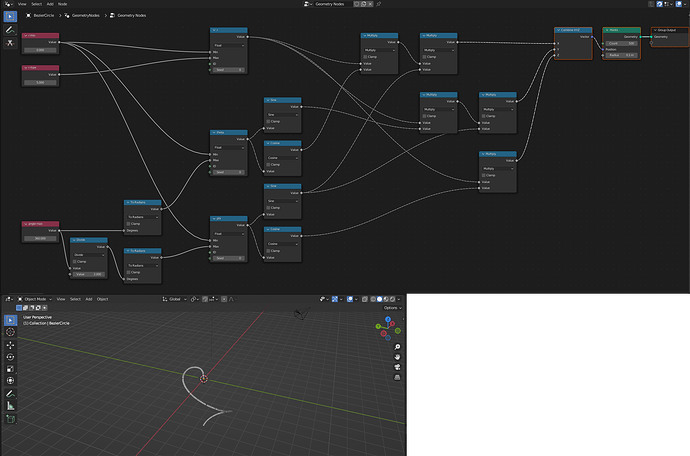Open the Global transform orientation dropdown
This screenshot has width=690, height=456.
pos(175,299)
